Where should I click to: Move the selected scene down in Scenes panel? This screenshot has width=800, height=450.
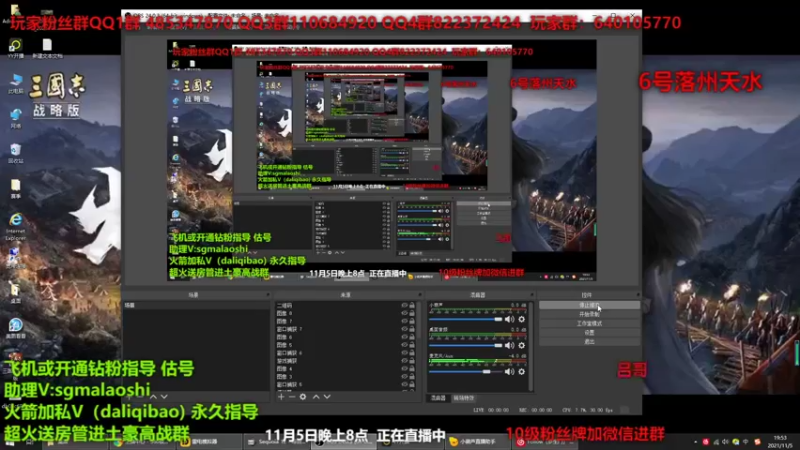[164, 396]
